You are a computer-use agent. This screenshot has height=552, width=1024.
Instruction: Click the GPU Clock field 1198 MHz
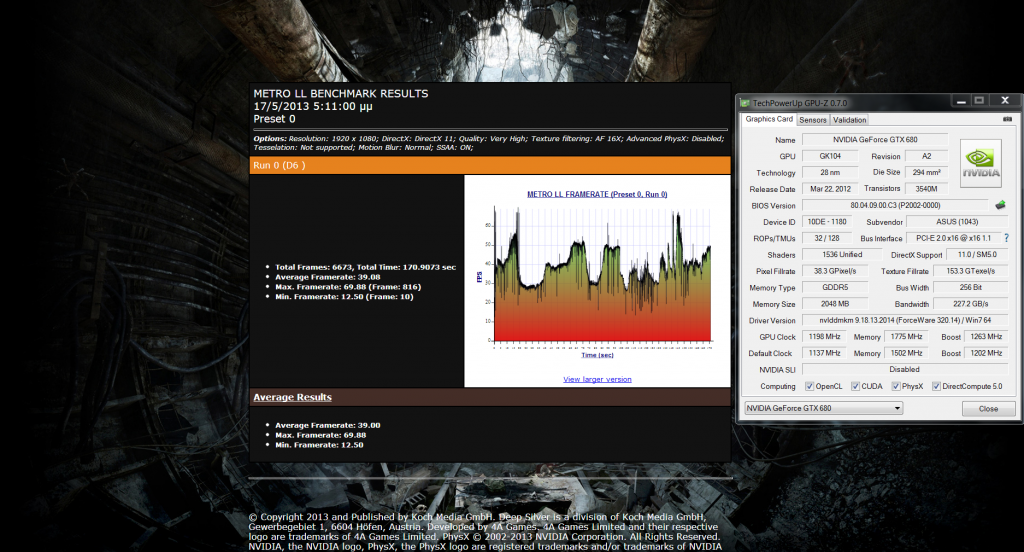(x=824, y=337)
